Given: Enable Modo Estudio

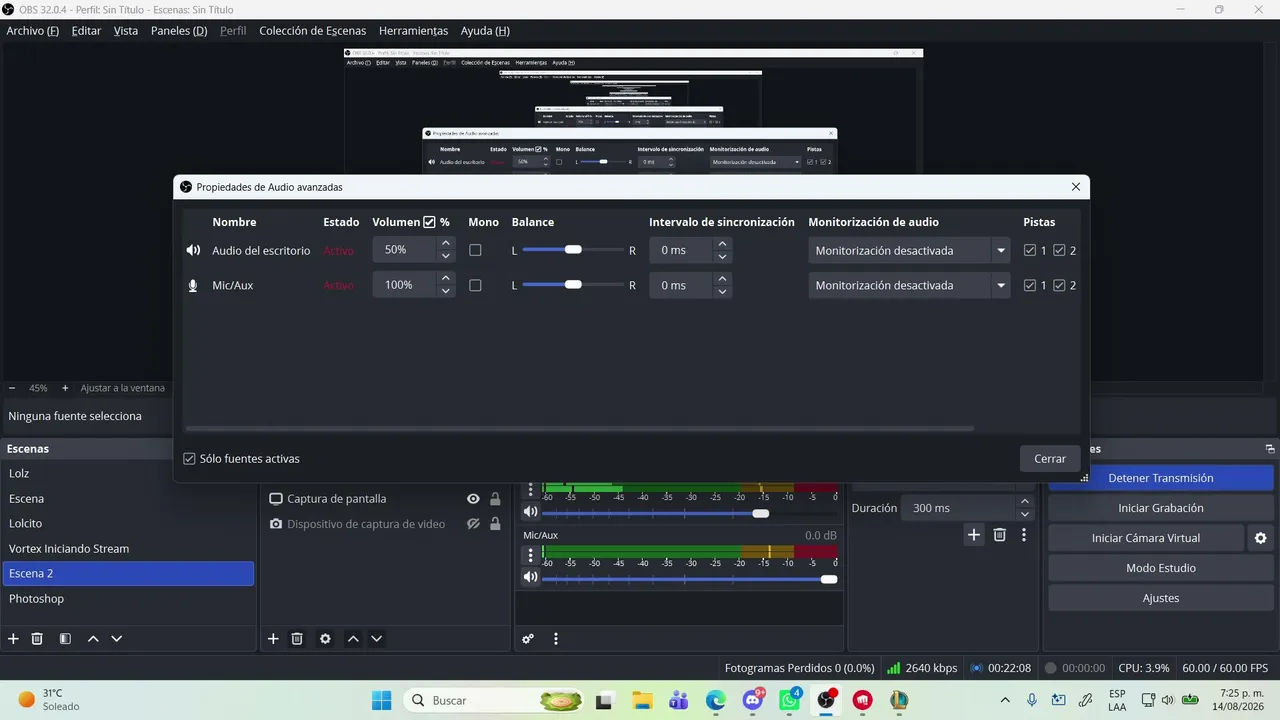Looking at the screenshot, I should [x=1161, y=568].
